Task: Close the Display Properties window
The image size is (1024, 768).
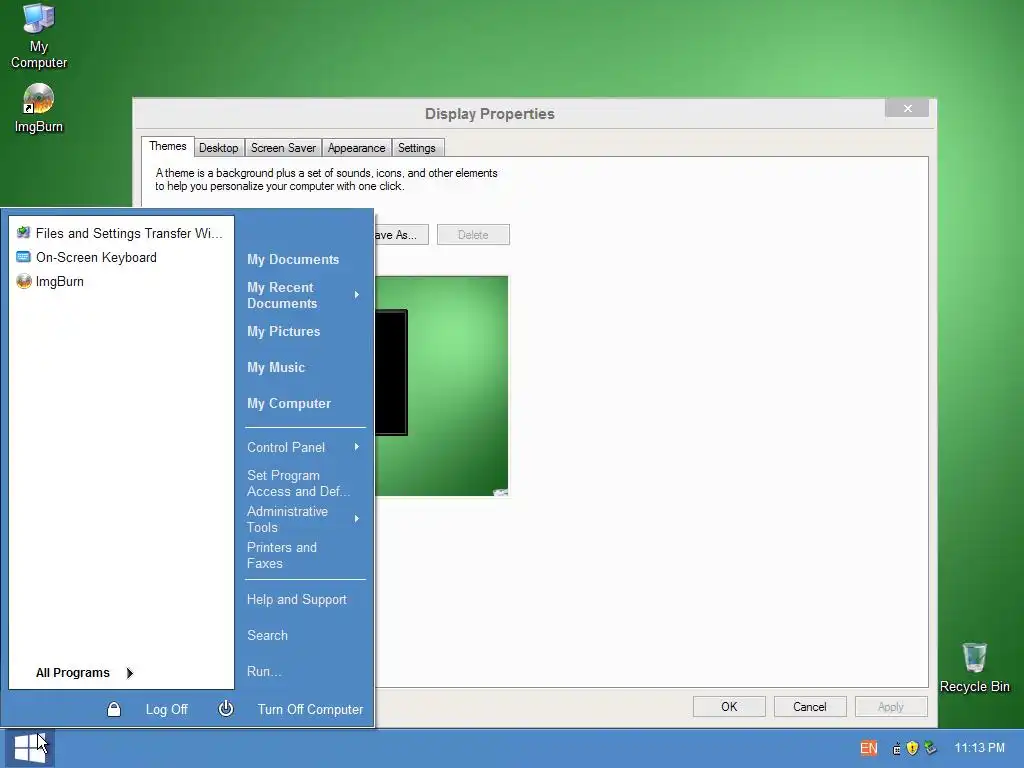Action: tap(907, 108)
